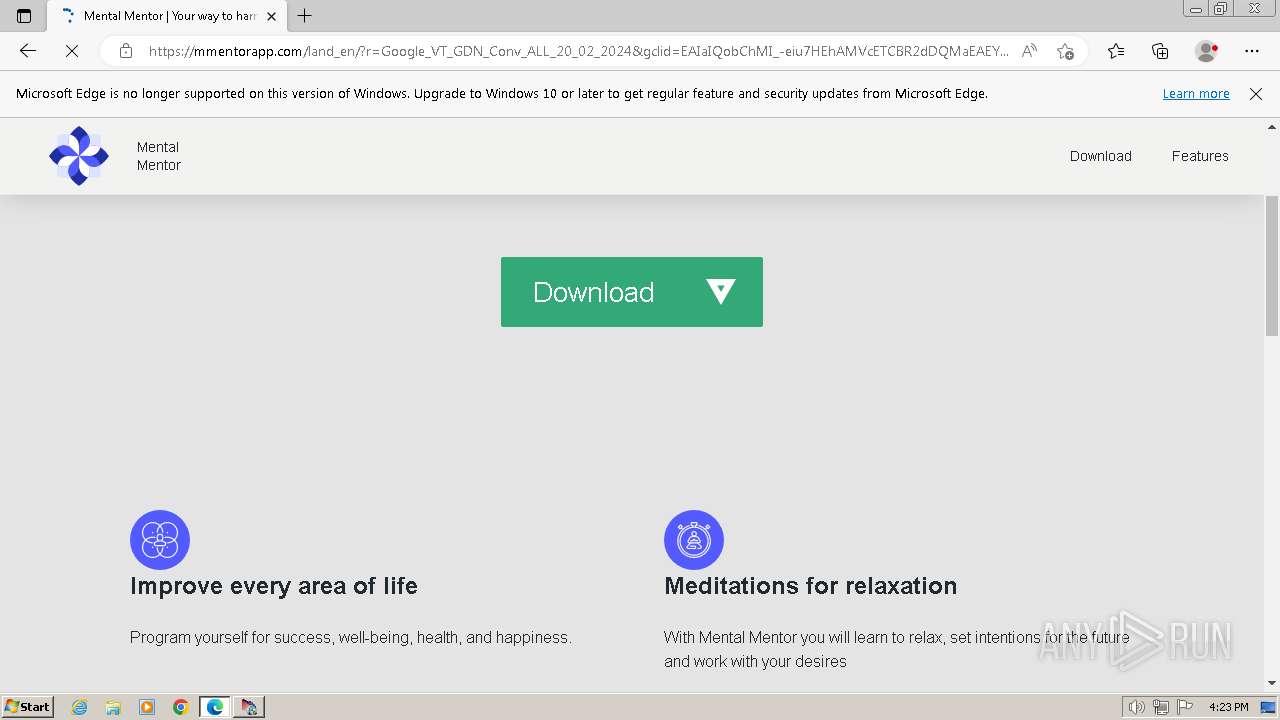Image resolution: width=1280 pixels, height=720 pixels.
Task: Click the Improve every area circular icon
Action: (x=160, y=540)
